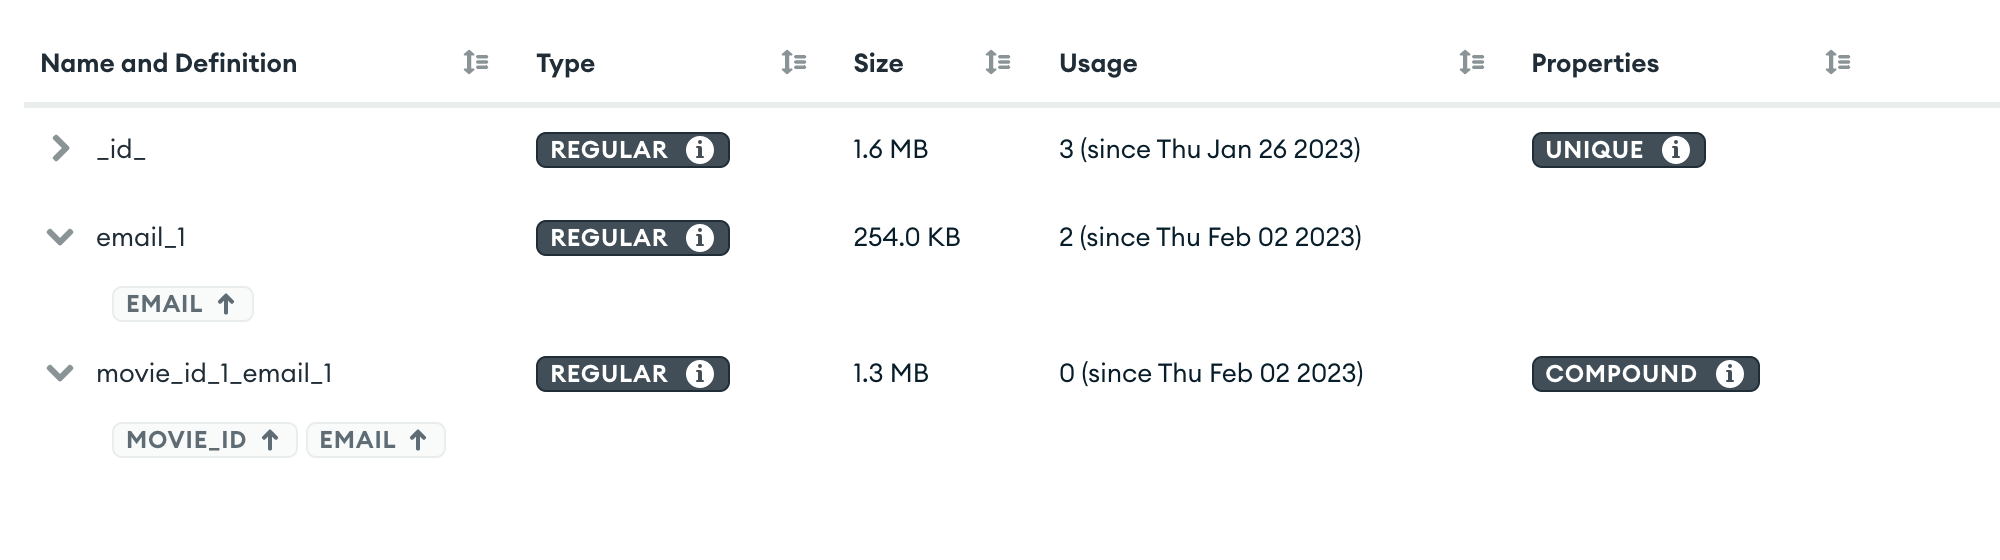Click the MOVIE_ID field badge
The width and height of the screenshot is (2000, 560).
point(204,440)
